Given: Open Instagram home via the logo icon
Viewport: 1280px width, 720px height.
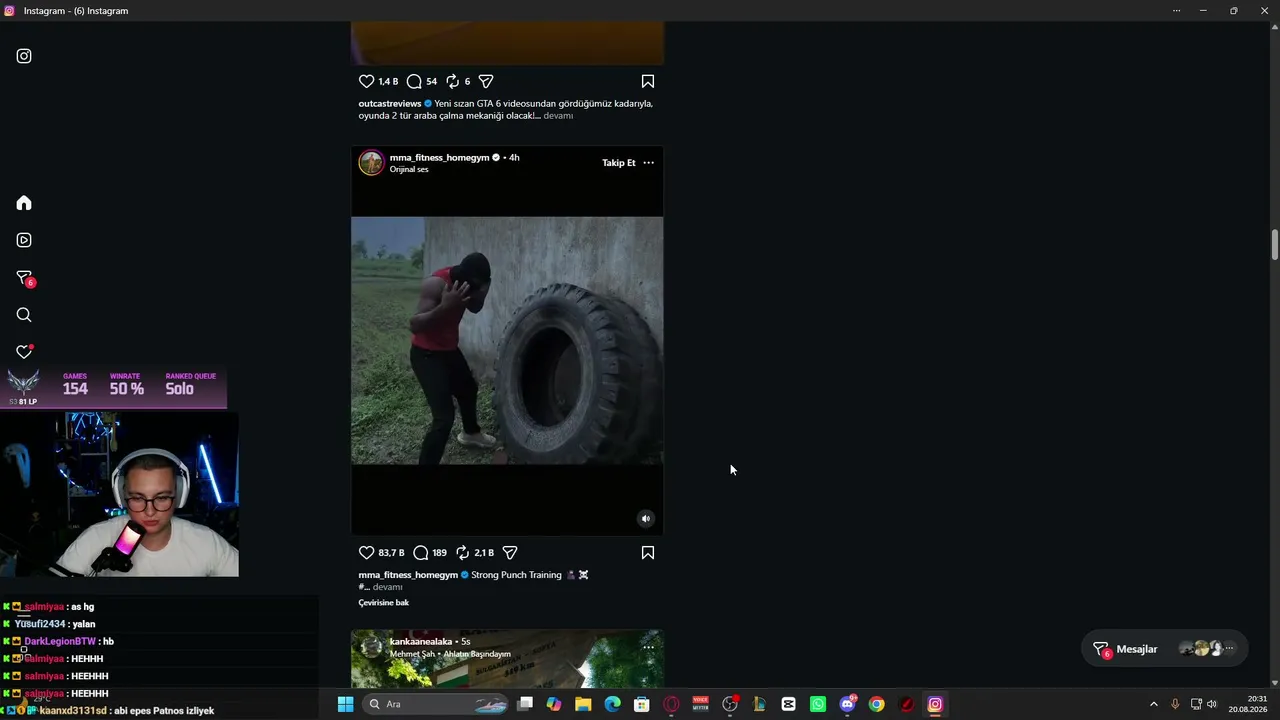Looking at the screenshot, I should point(24,56).
